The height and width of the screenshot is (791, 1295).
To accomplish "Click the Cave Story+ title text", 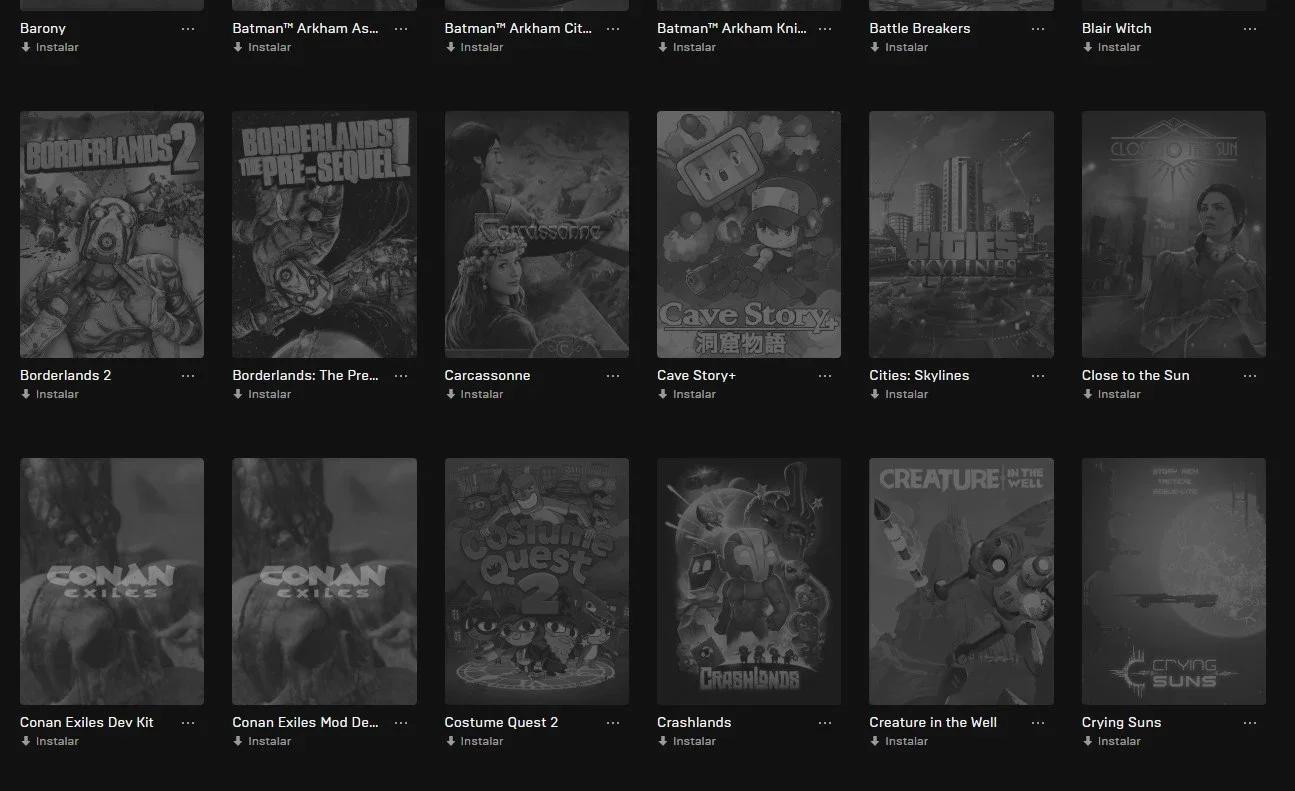I will 696,375.
